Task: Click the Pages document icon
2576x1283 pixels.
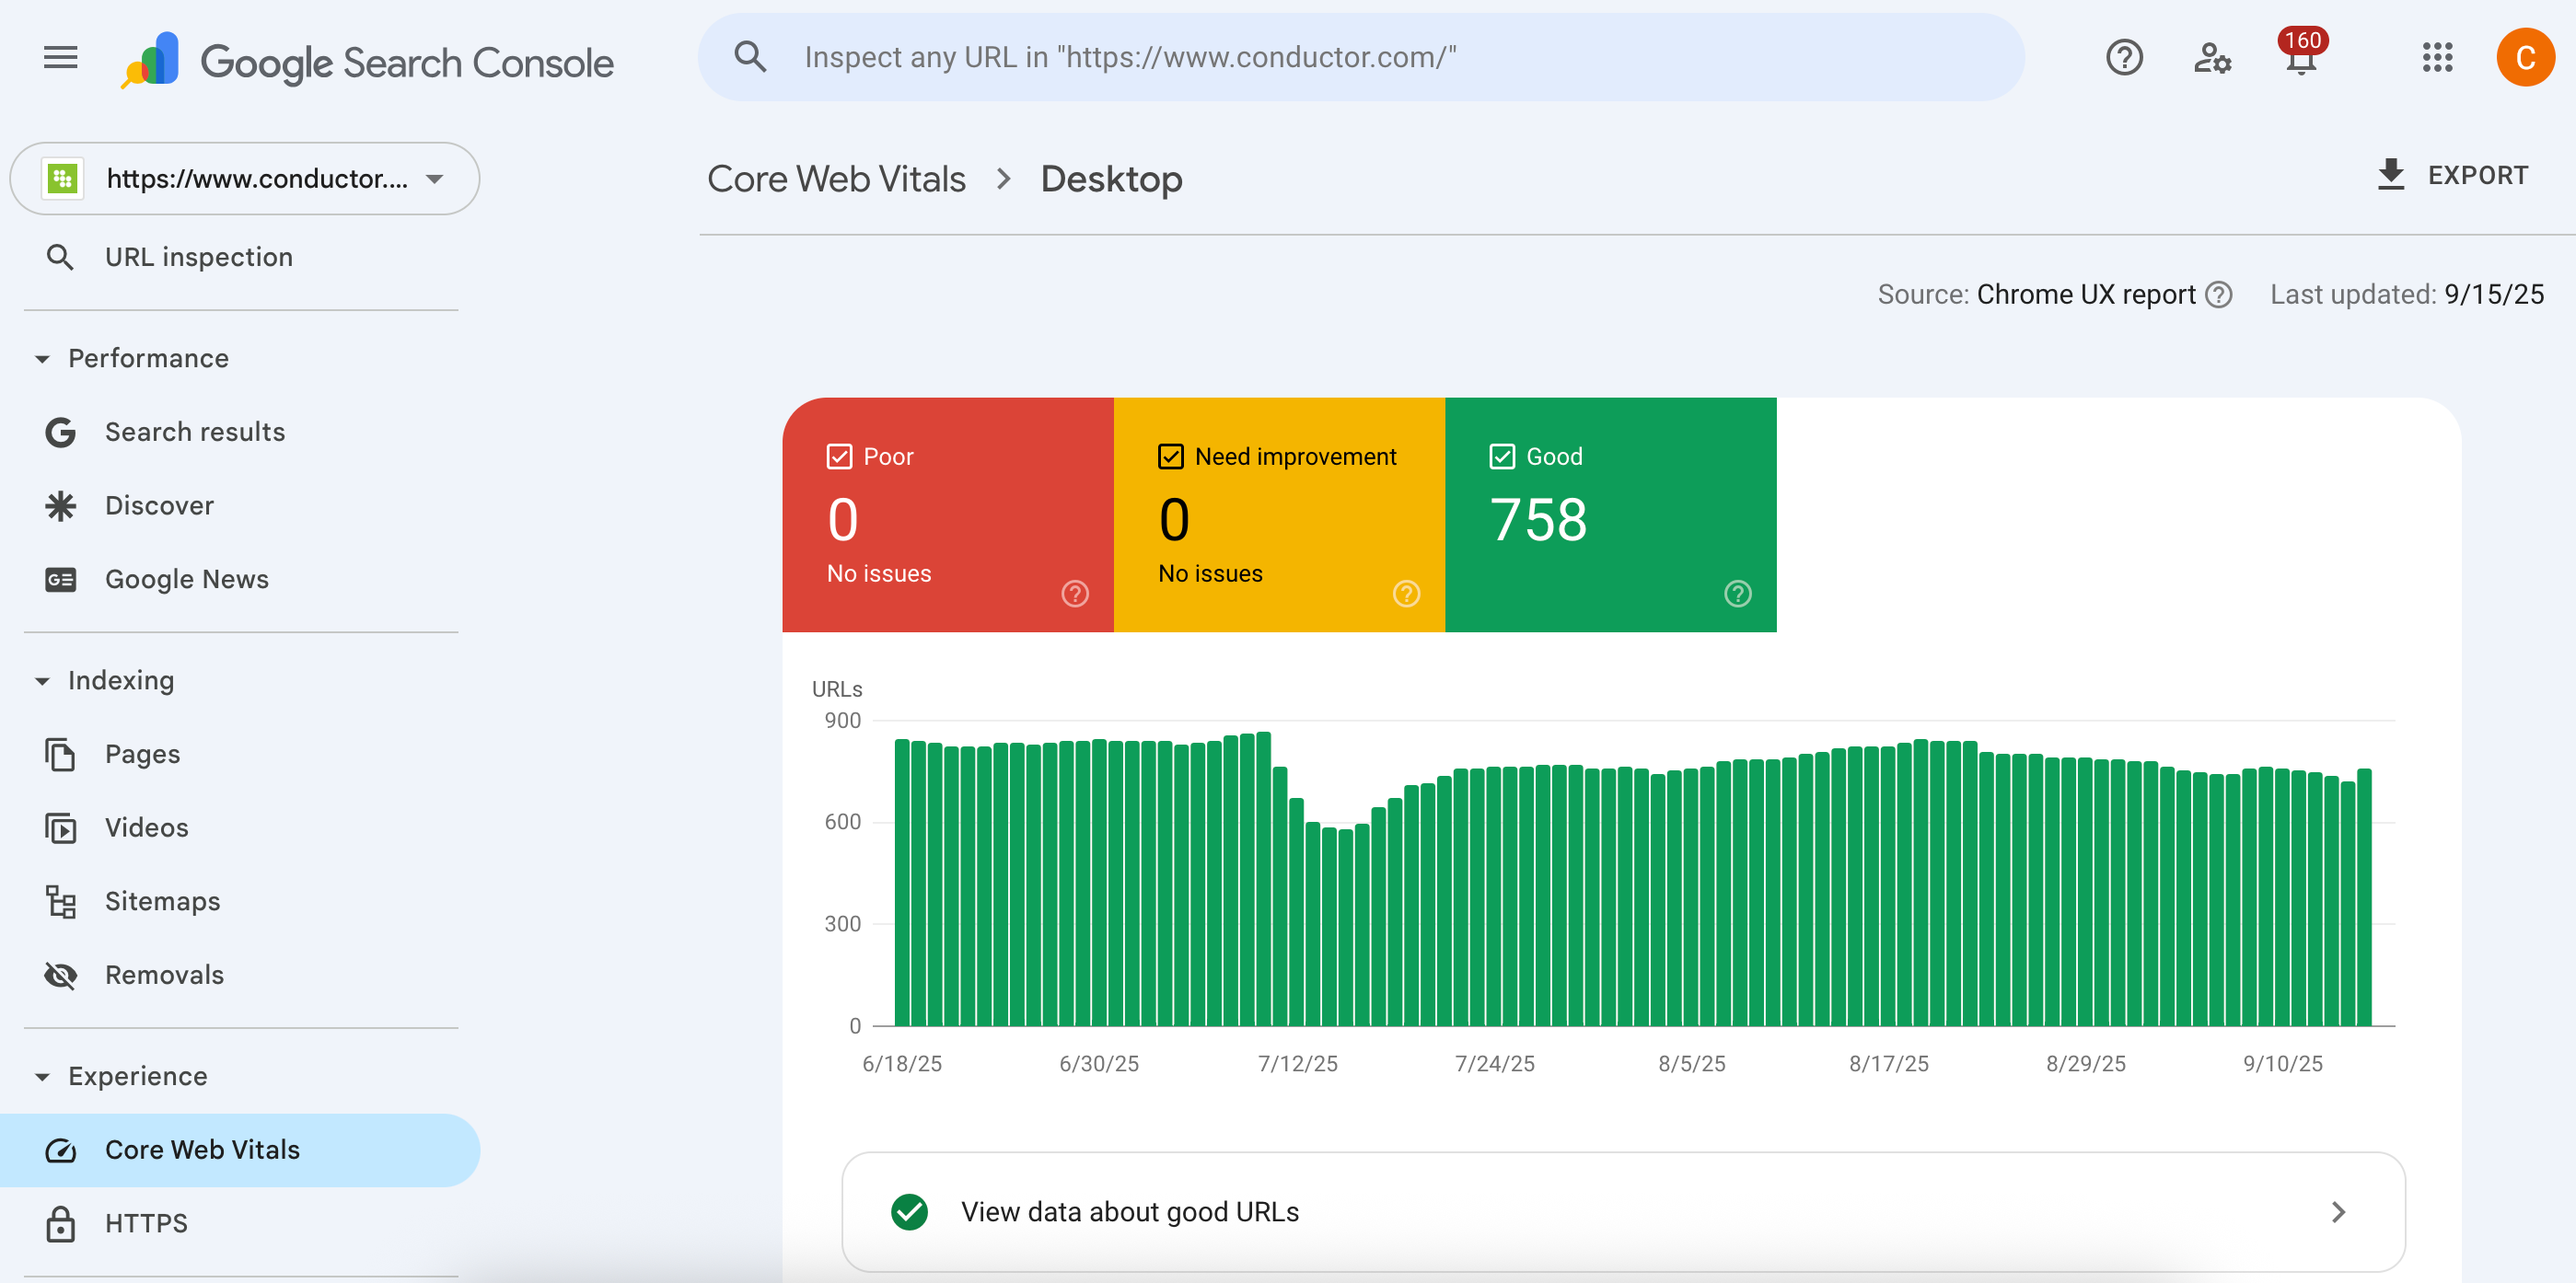Action: [60, 754]
